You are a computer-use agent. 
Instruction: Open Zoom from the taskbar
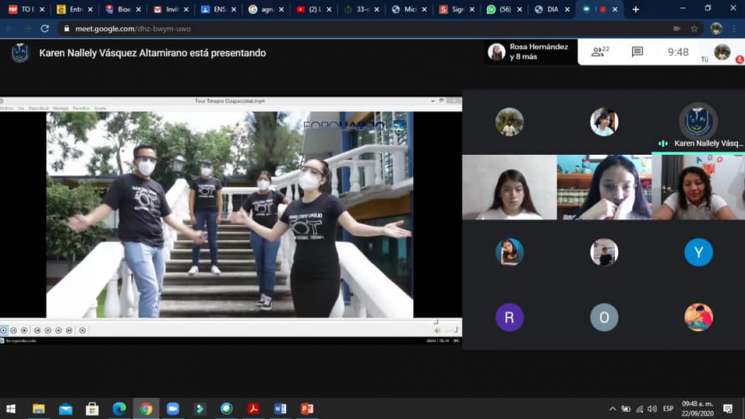point(172,409)
